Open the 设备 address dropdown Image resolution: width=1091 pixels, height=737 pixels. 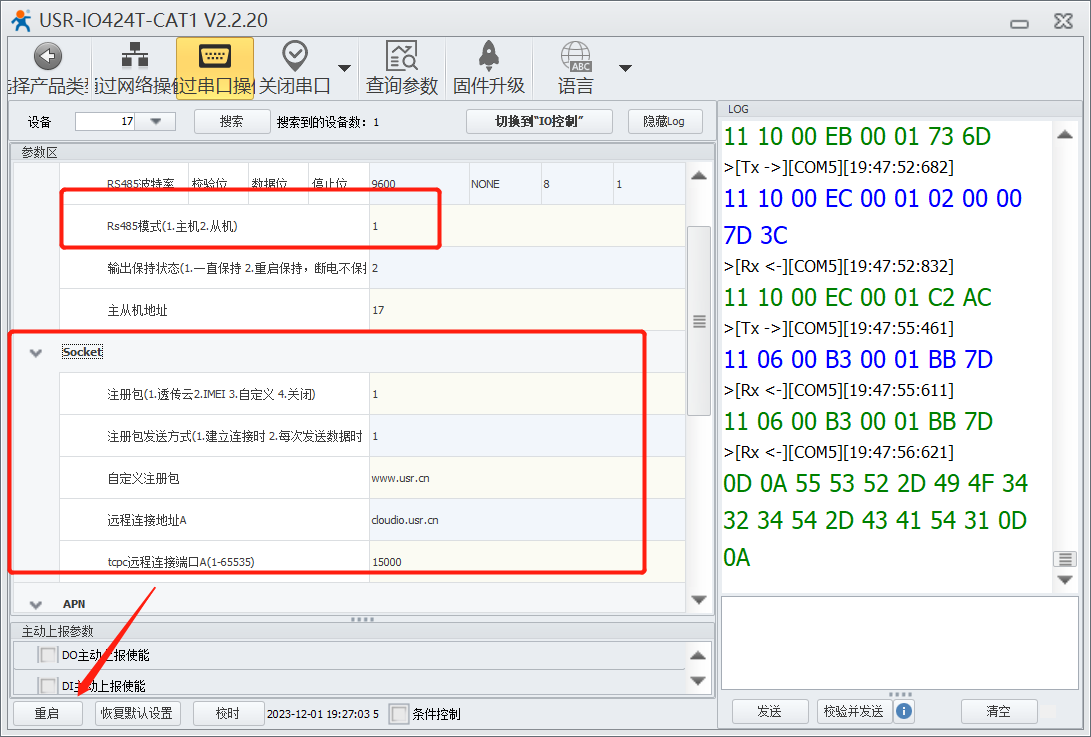[x=155, y=122]
